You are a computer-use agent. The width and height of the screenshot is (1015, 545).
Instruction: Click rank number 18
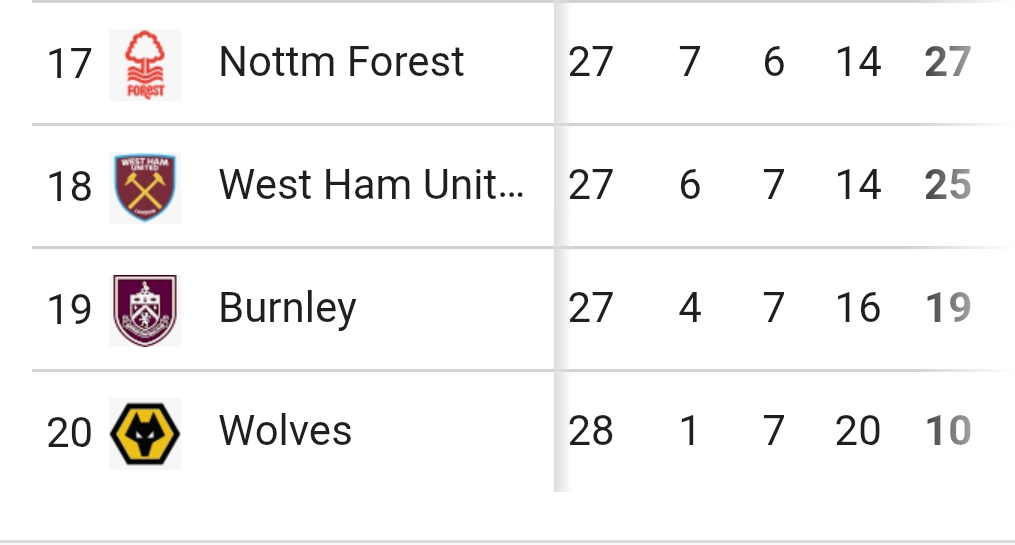pyautogui.click(x=69, y=187)
